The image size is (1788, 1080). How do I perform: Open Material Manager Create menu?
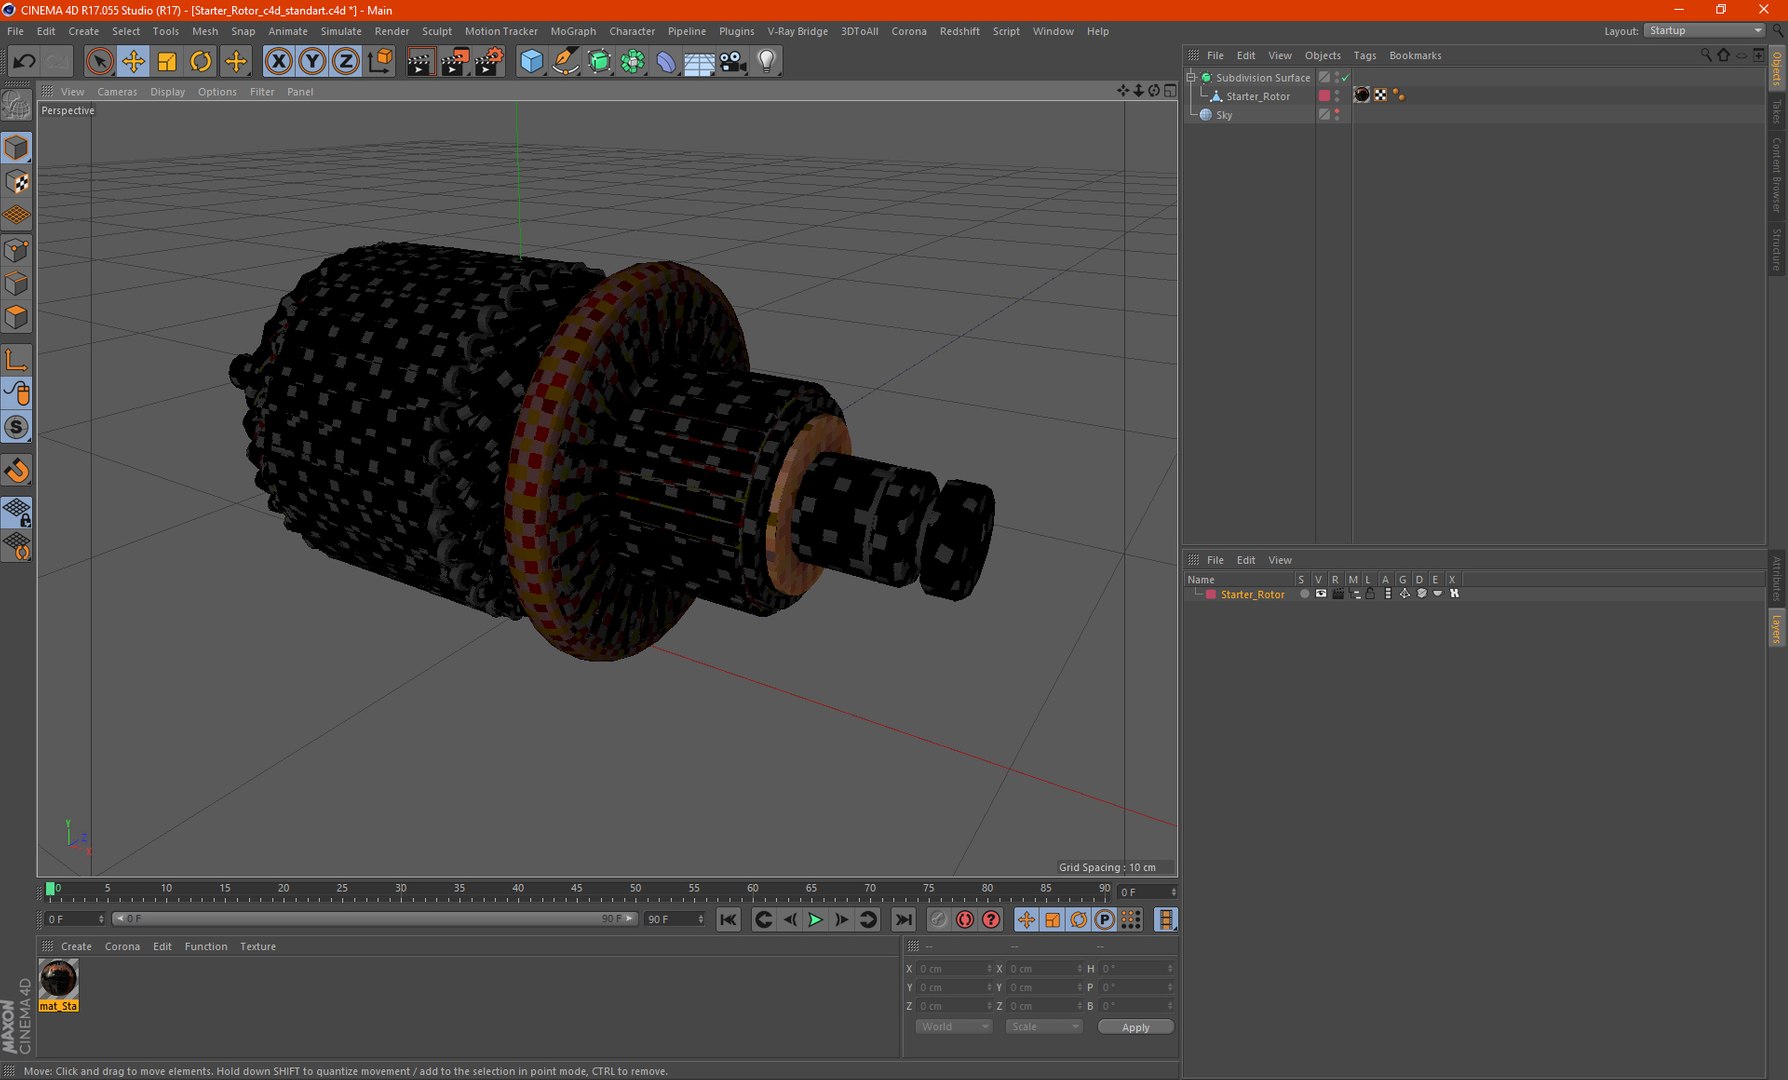click(x=76, y=947)
